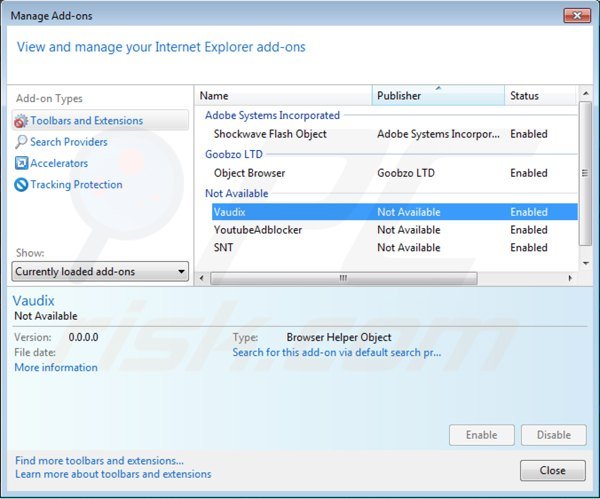Image resolution: width=600 pixels, height=499 pixels.
Task: Click the vertical scrollbar up arrow
Action: (x=585, y=93)
